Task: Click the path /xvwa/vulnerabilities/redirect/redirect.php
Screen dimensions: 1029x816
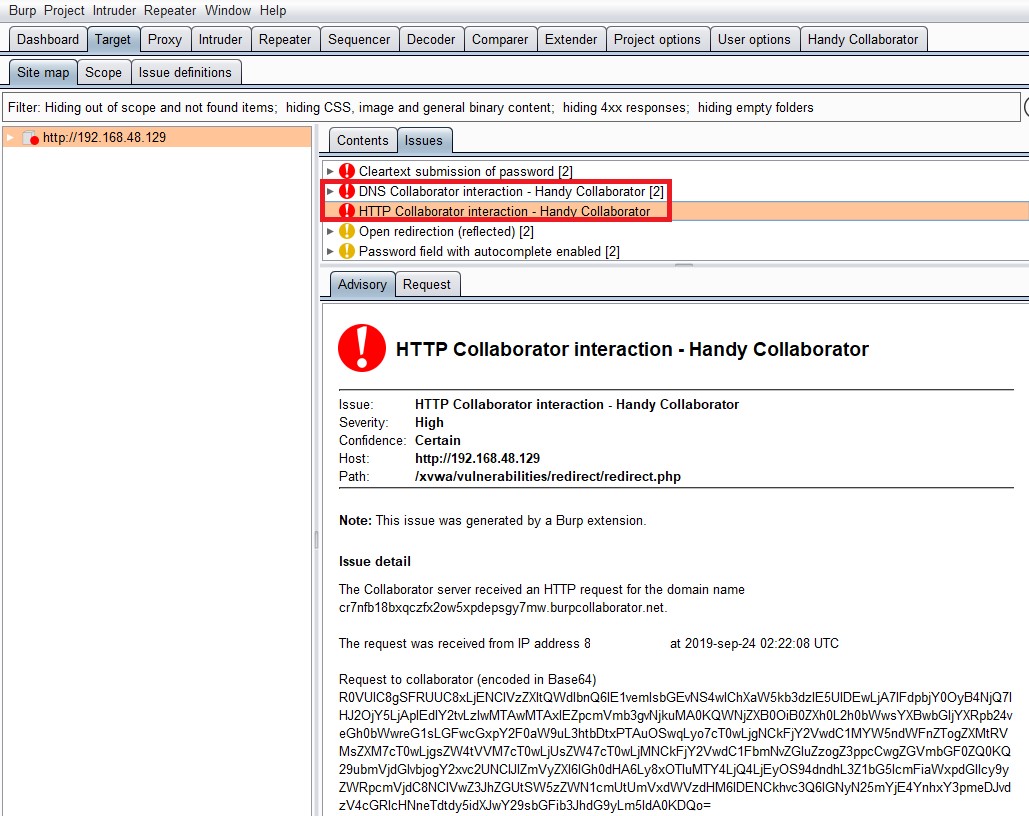Action: click(x=547, y=477)
